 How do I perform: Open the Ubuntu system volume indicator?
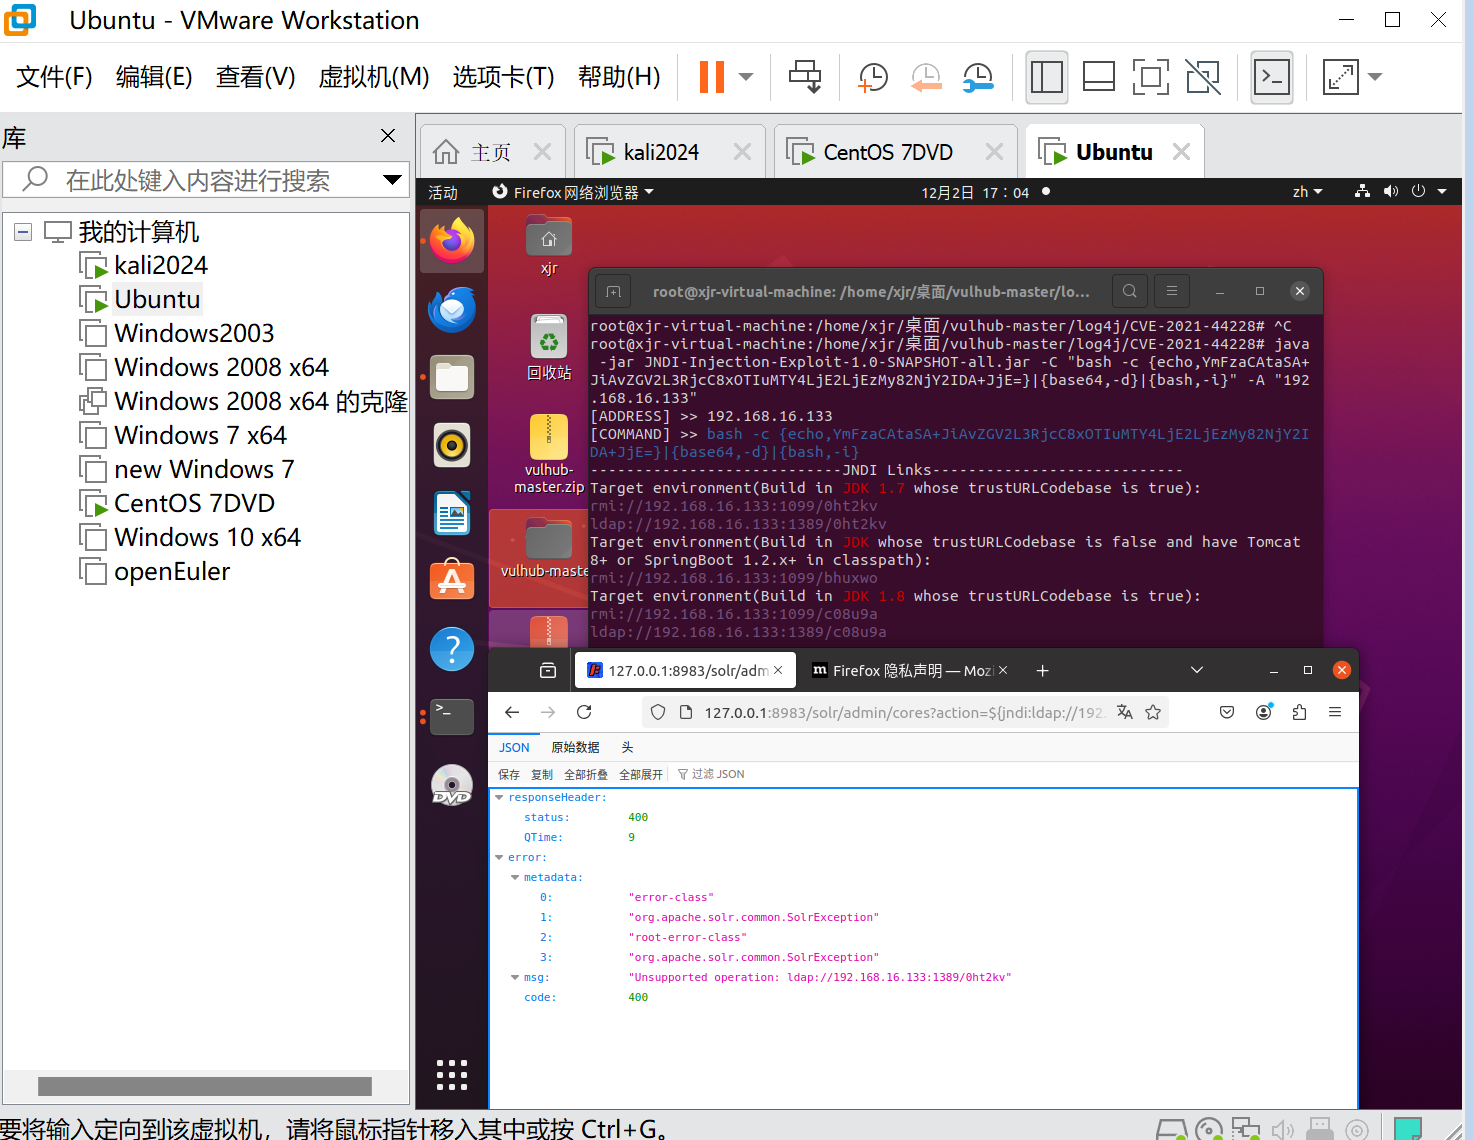pos(1390,191)
